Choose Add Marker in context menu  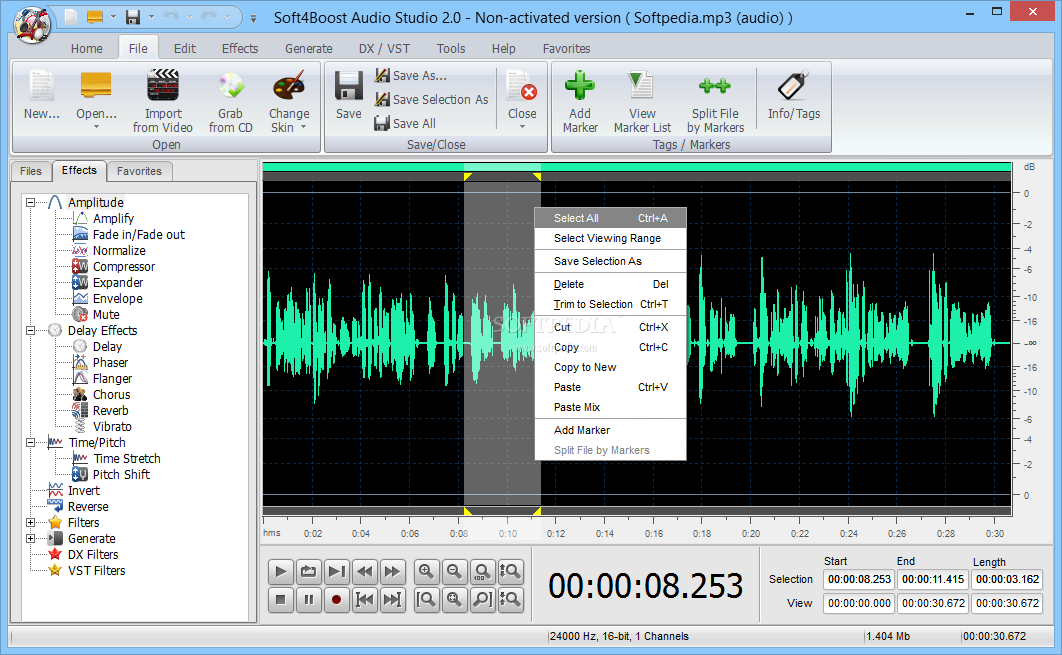pos(610,430)
